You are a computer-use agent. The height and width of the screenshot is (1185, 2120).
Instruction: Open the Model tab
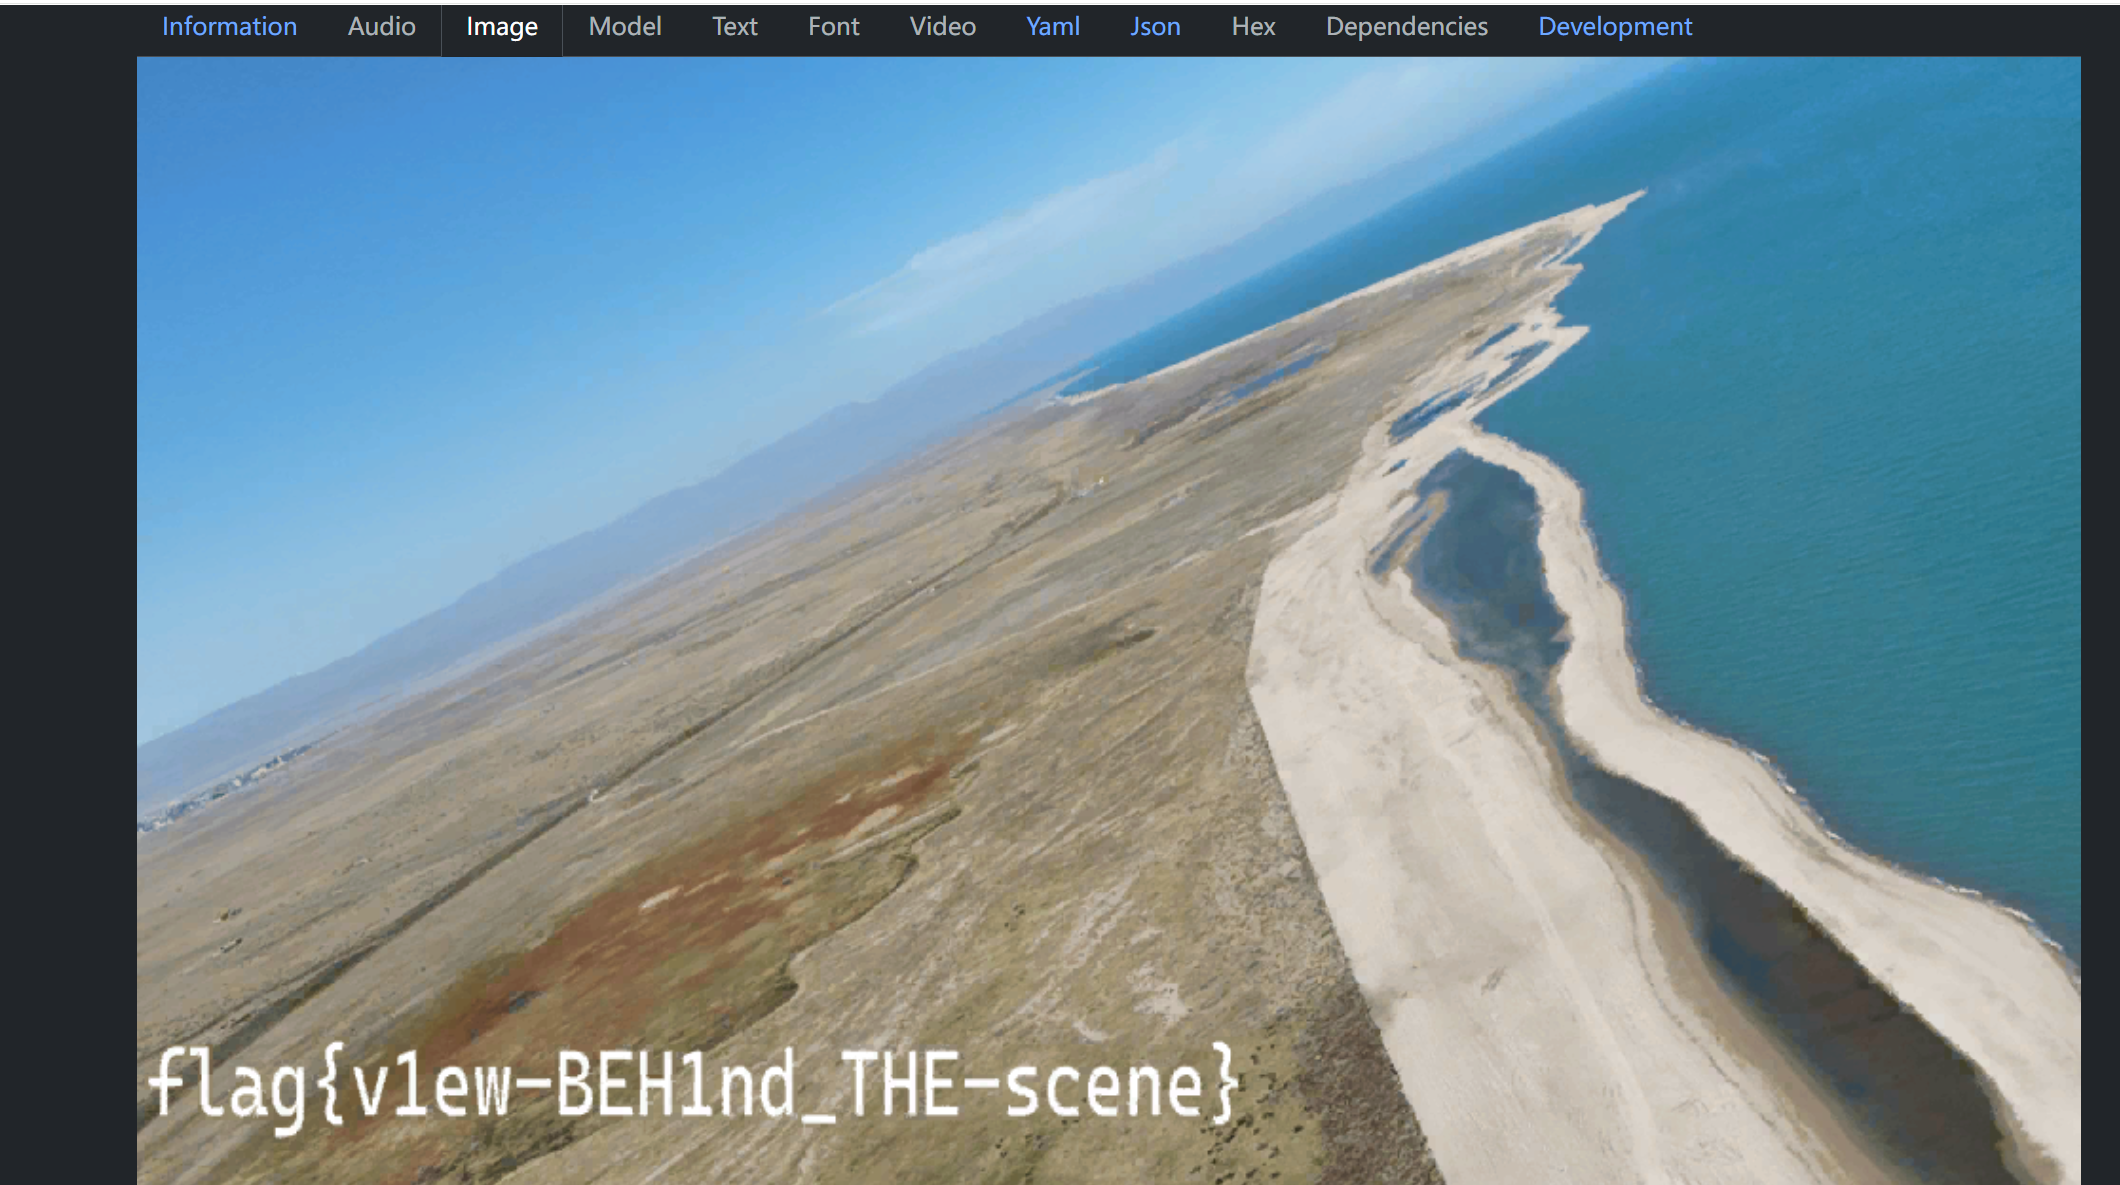pyautogui.click(x=624, y=27)
